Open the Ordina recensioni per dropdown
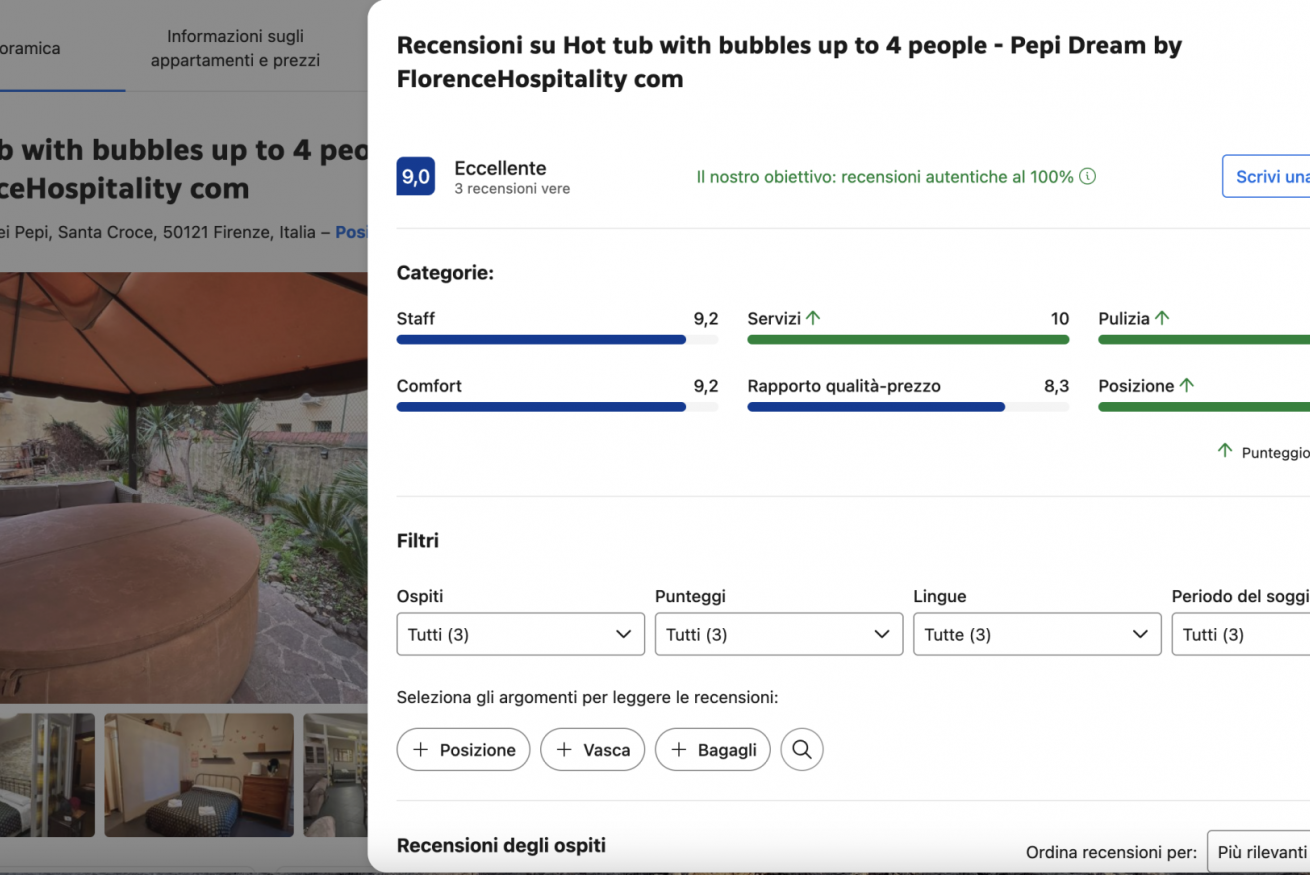1310x875 pixels. [x=1259, y=852]
